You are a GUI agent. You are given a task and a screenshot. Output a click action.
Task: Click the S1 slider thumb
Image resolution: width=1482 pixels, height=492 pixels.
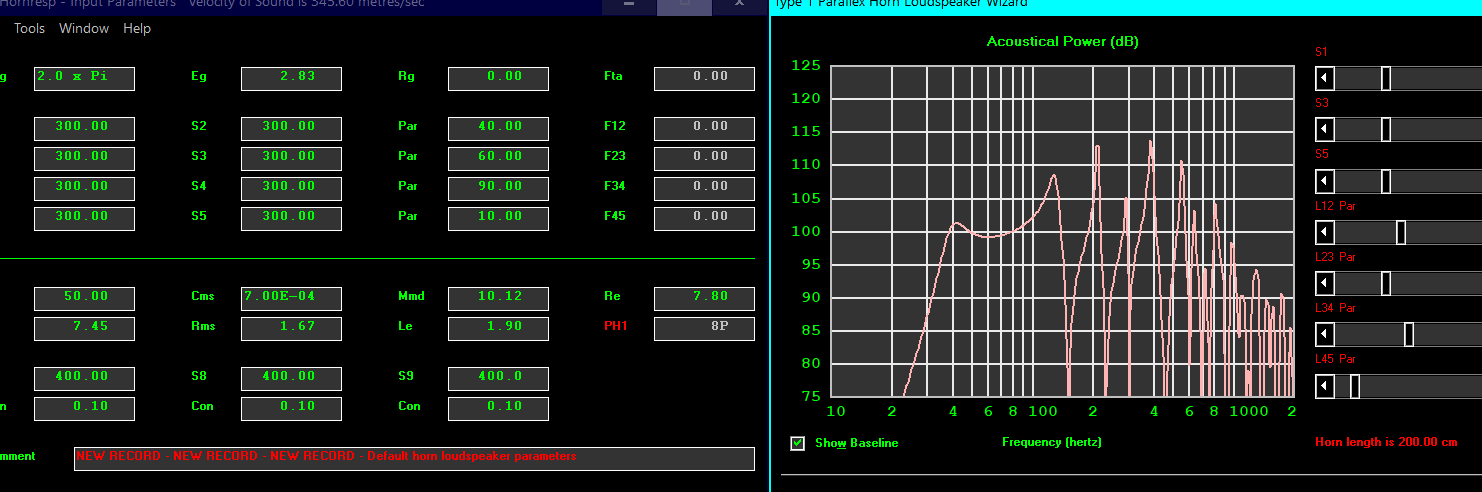pyautogui.click(x=1386, y=78)
